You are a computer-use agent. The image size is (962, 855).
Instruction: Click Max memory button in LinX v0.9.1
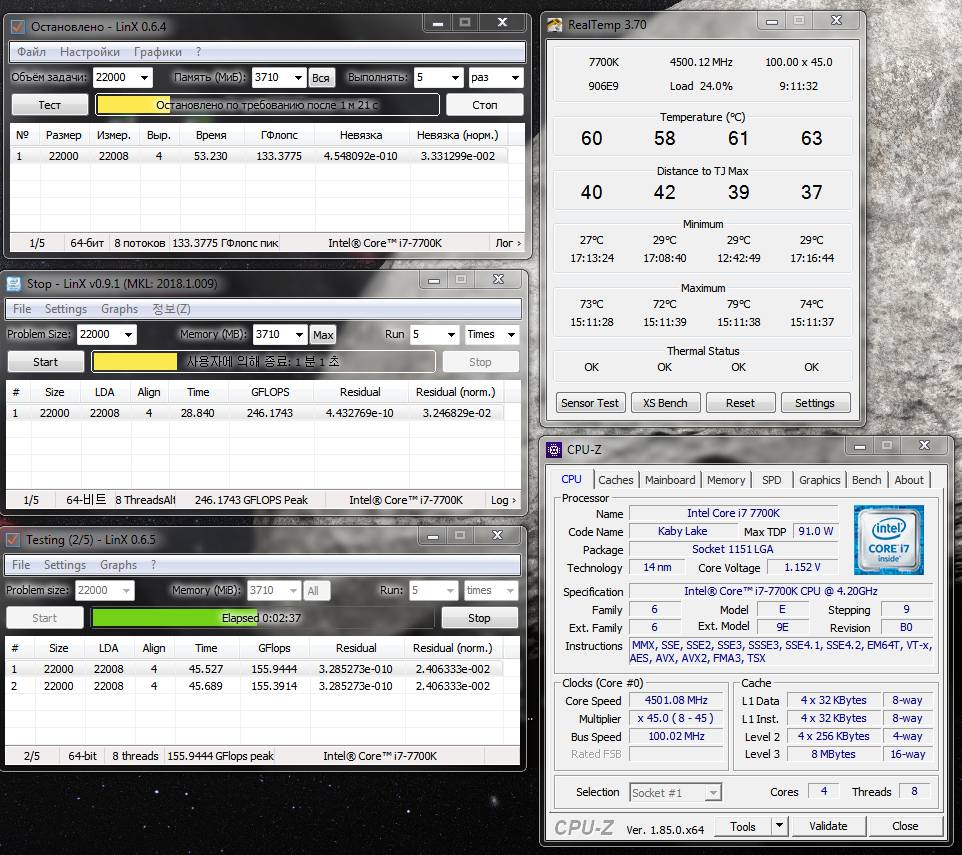pos(323,335)
